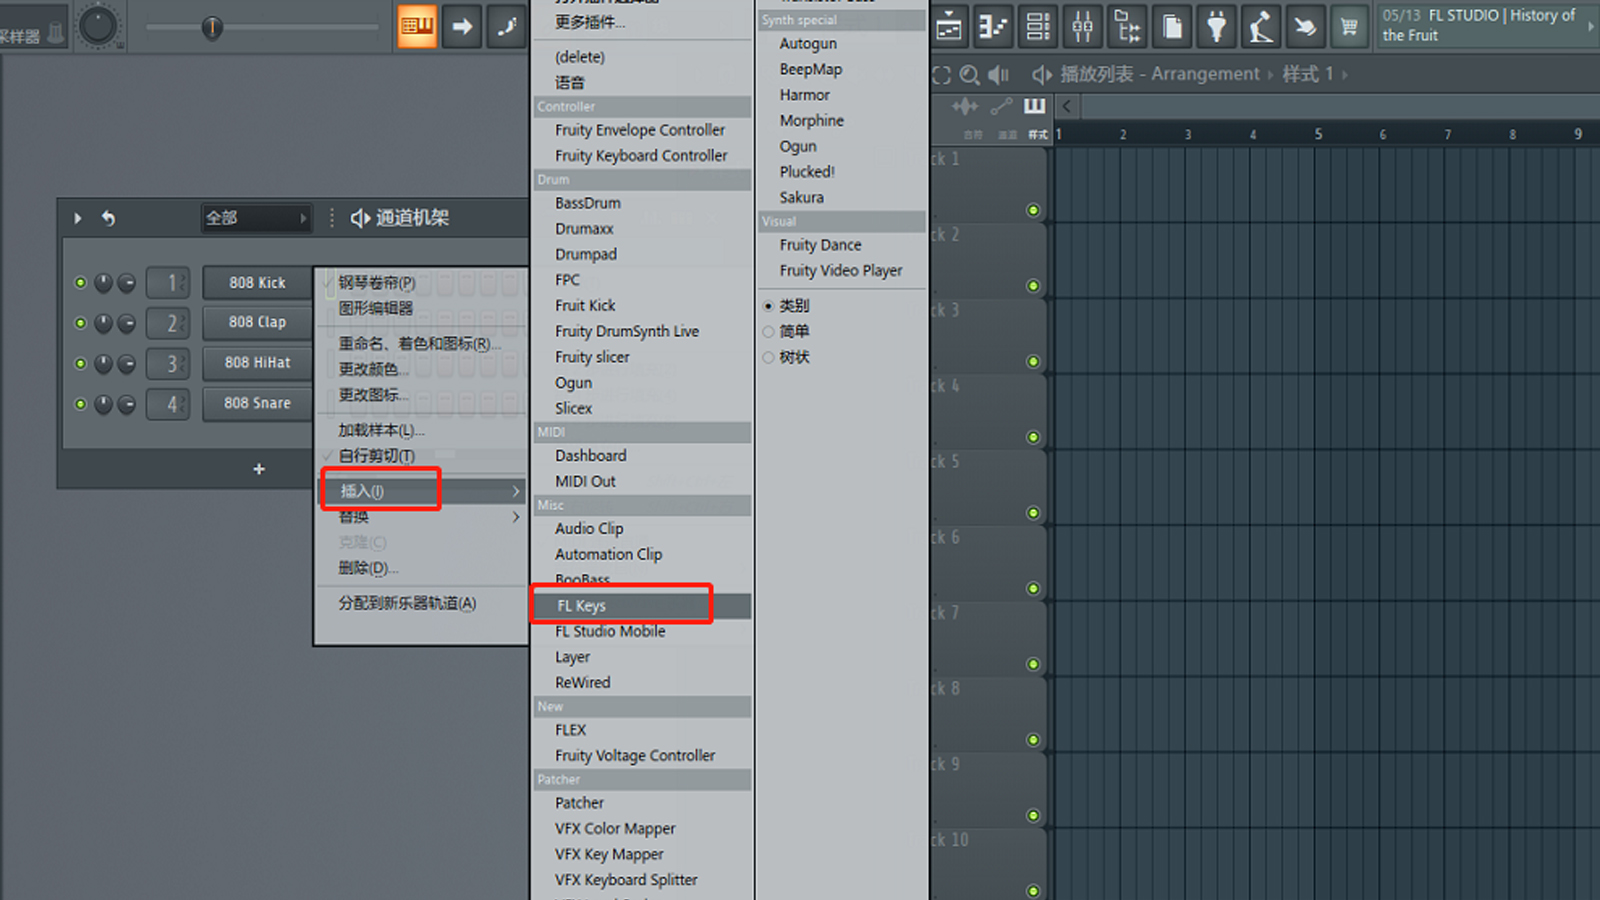
Task: Click the touch controller hand icon
Action: click(1305, 27)
